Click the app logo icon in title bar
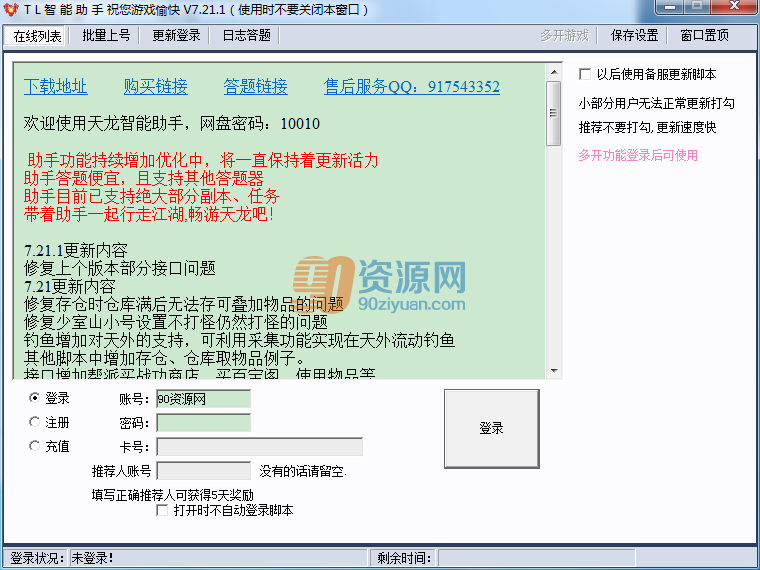 point(10,9)
